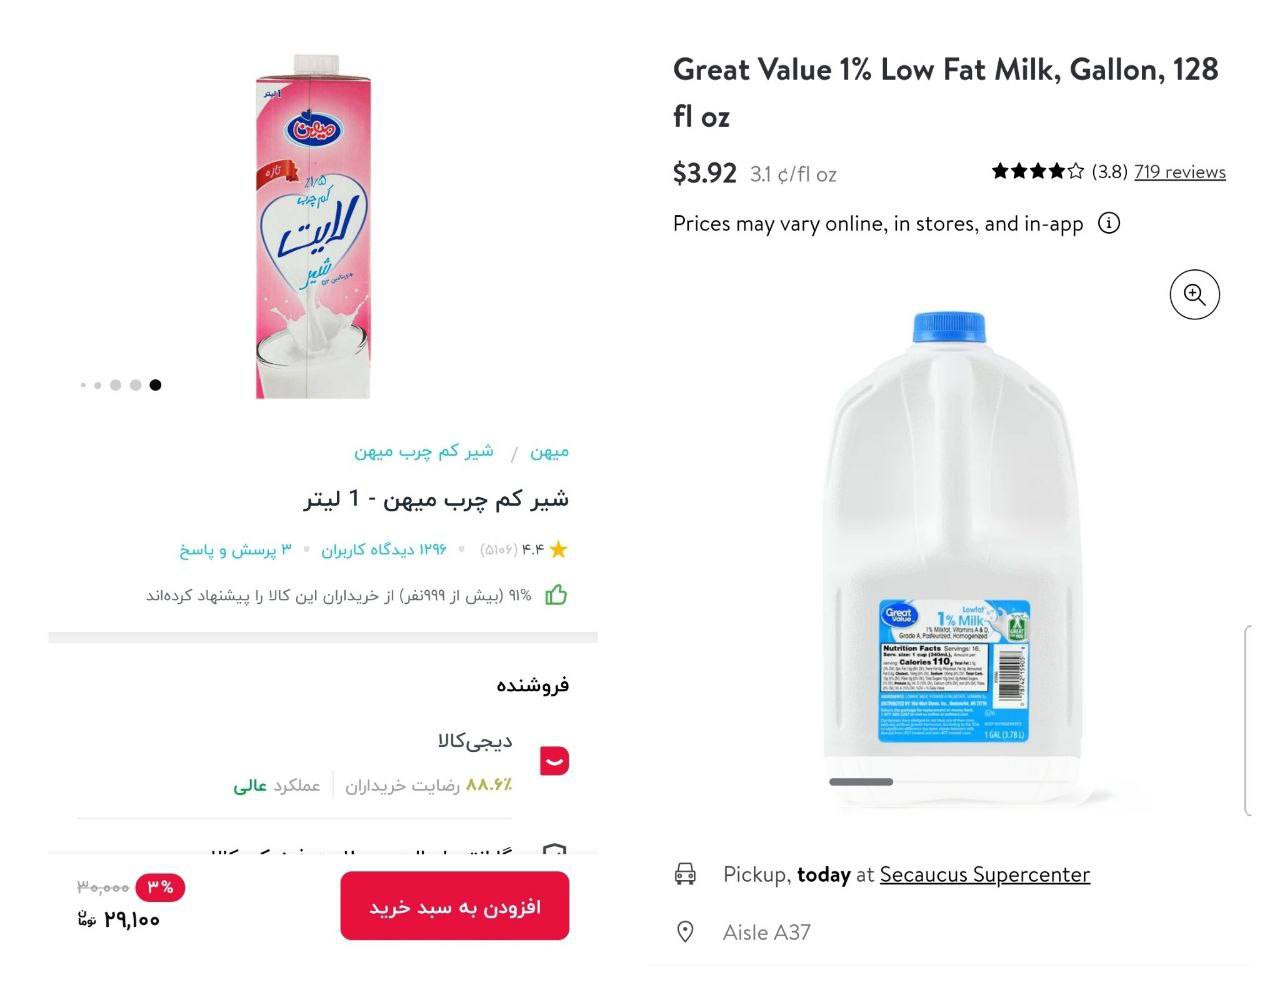Click the image scroll indicator bar under jug
Viewport: 1280px width, 991px height.
(x=861, y=782)
